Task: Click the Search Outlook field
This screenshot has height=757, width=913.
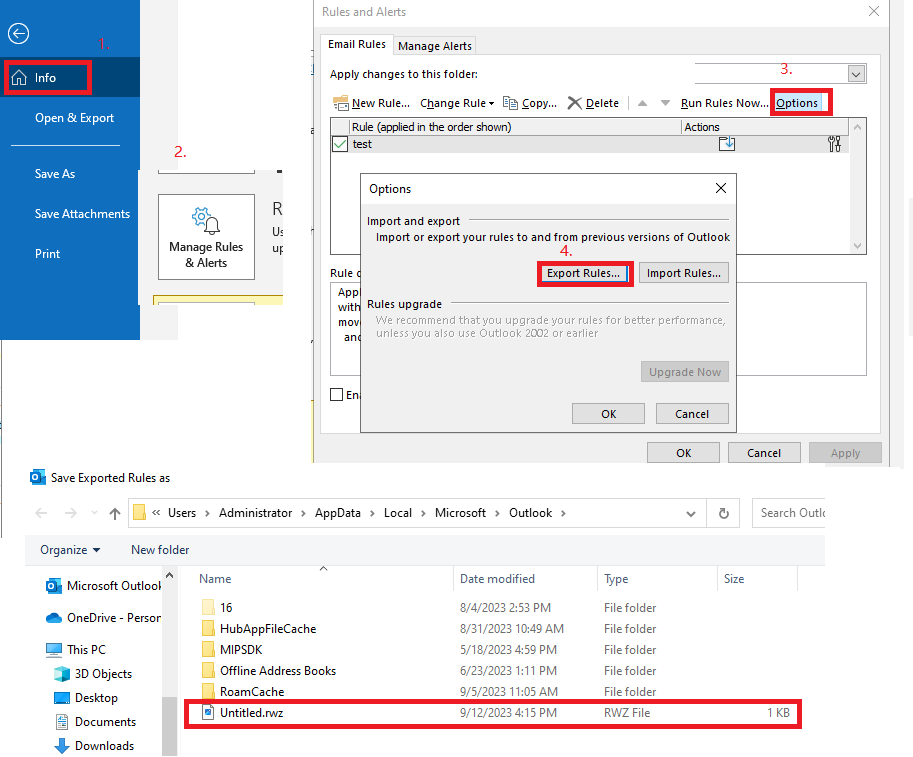Action: point(788,513)
